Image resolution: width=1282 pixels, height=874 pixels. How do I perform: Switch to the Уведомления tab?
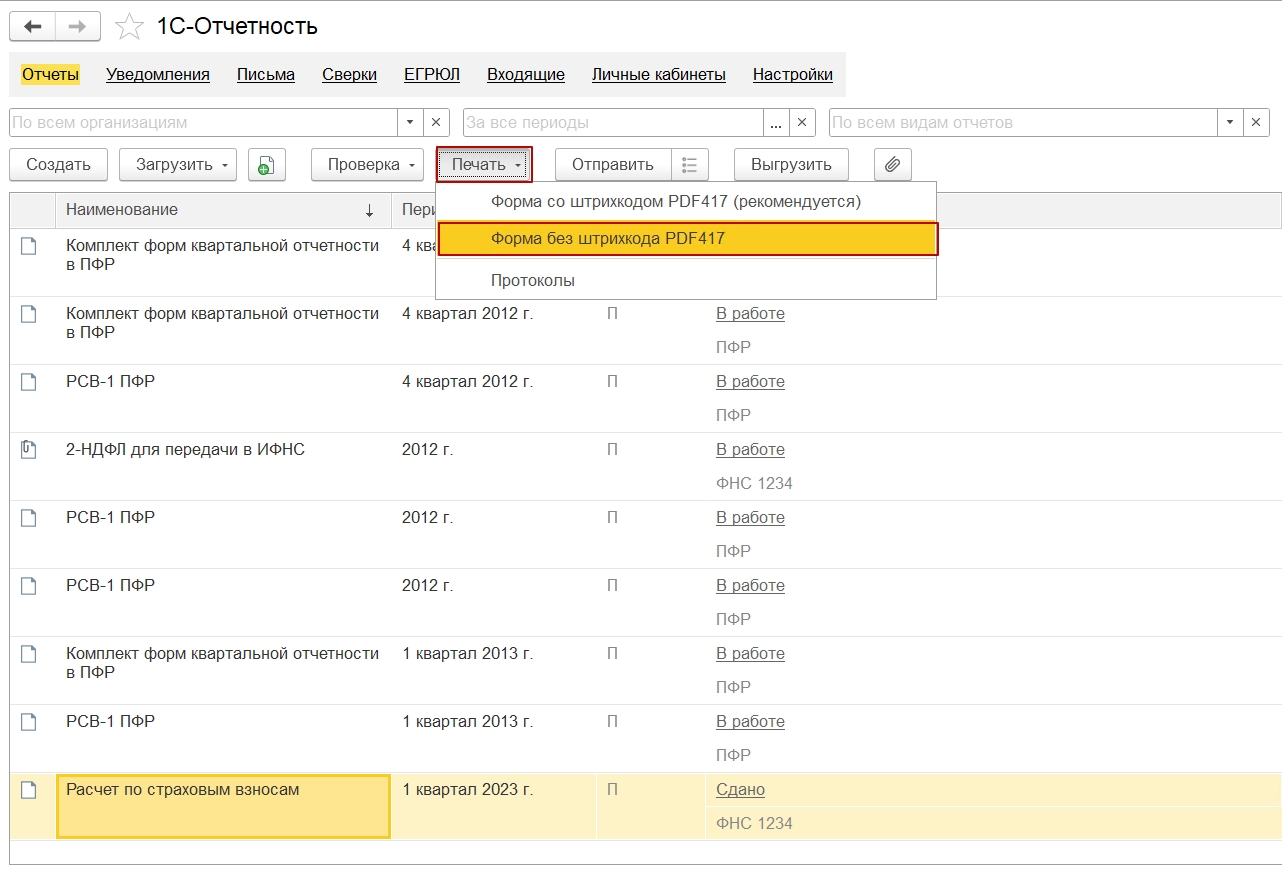tap(158, 74)
